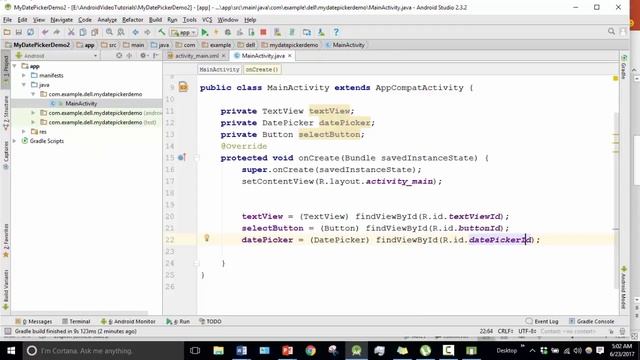Open the Messages tool window button
This screenshot has width=640, height=360.
[x=33, y=321]
